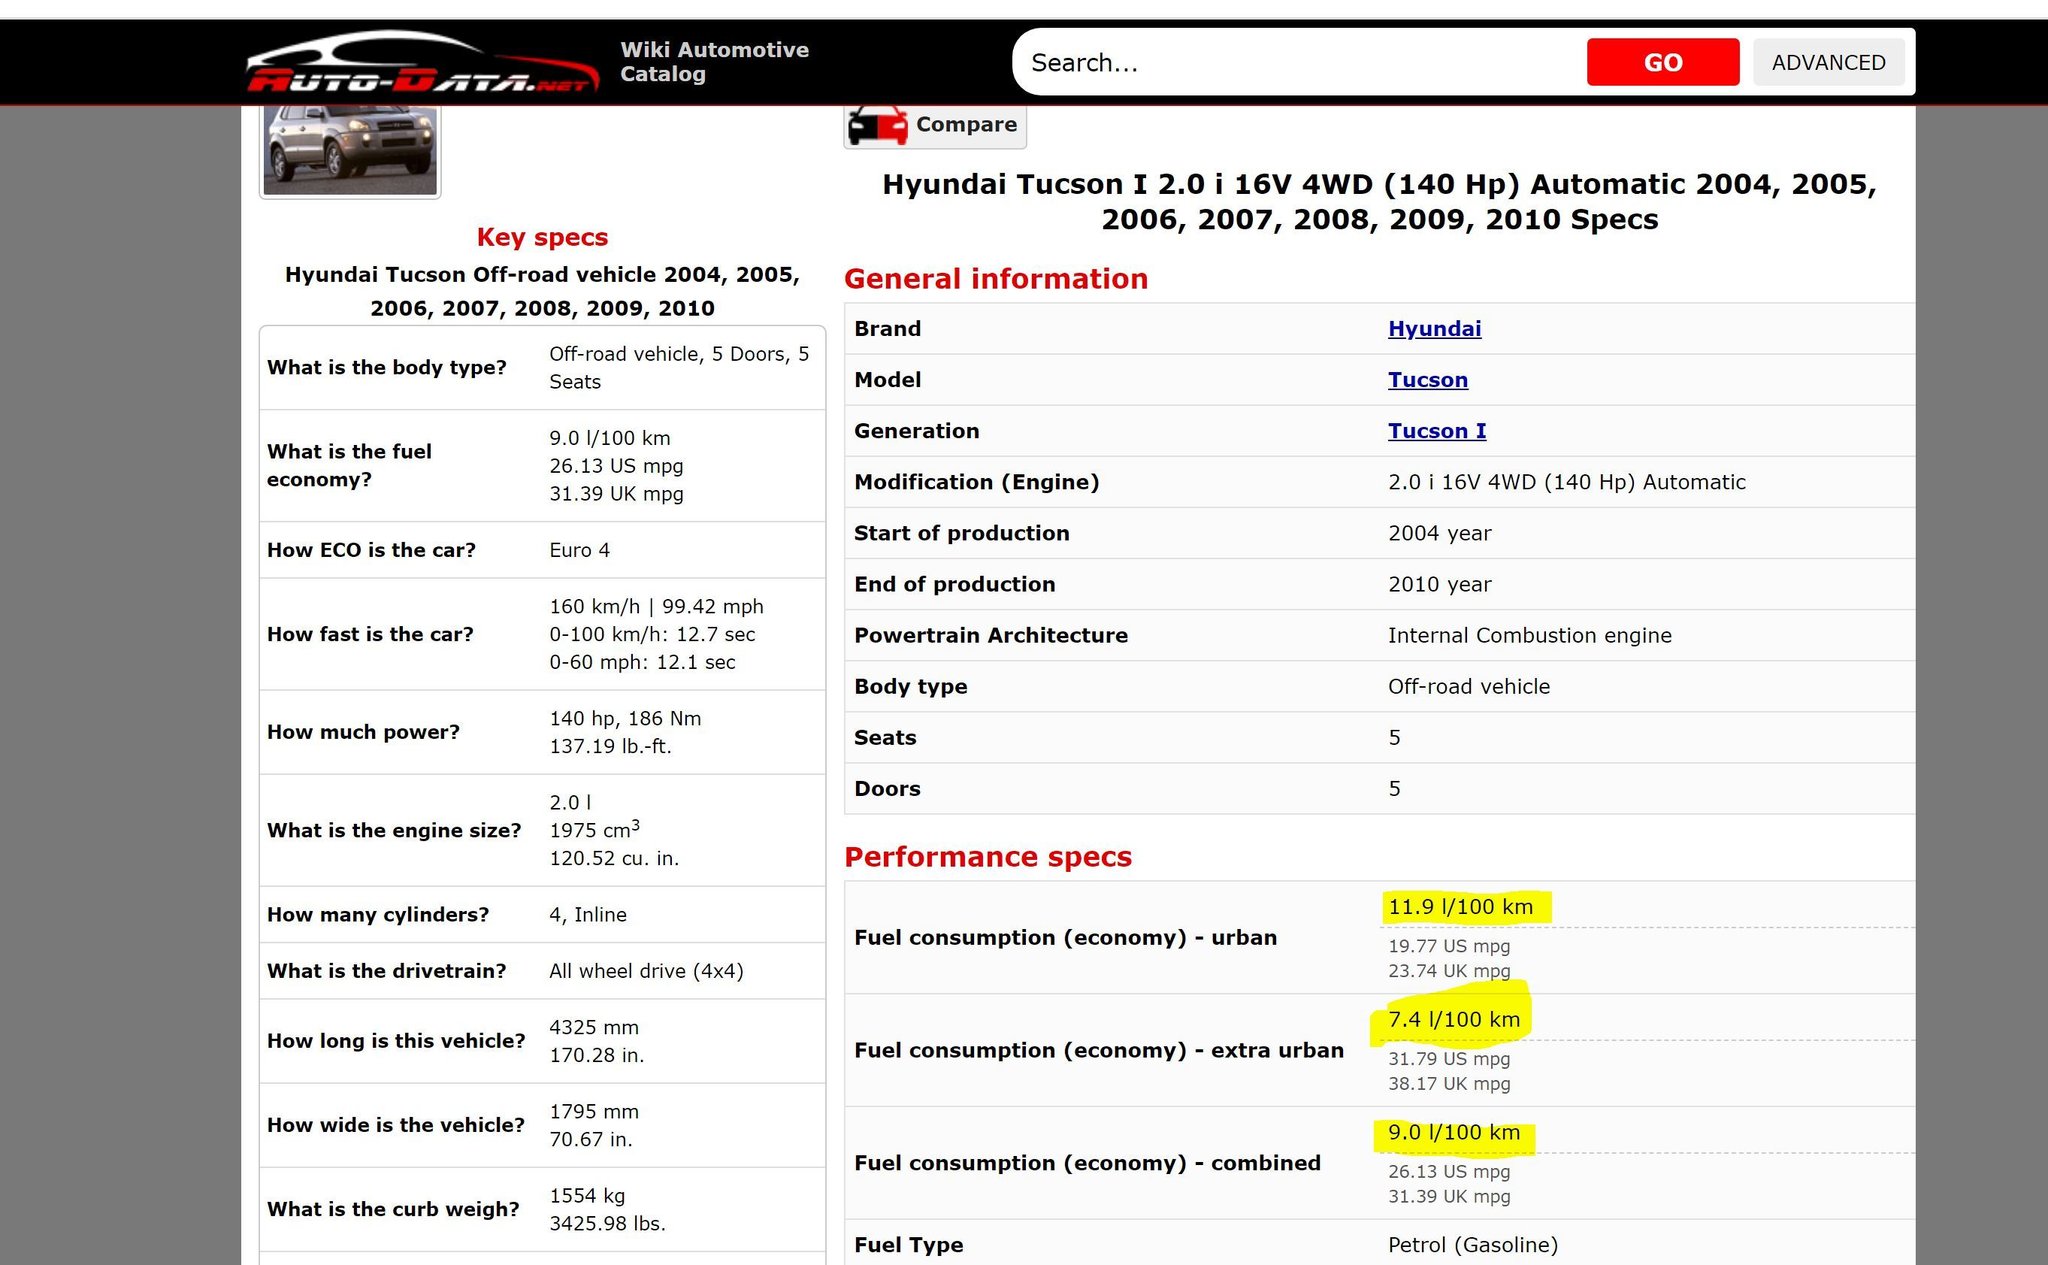Follow the Tucson model link

point(1427,380)
